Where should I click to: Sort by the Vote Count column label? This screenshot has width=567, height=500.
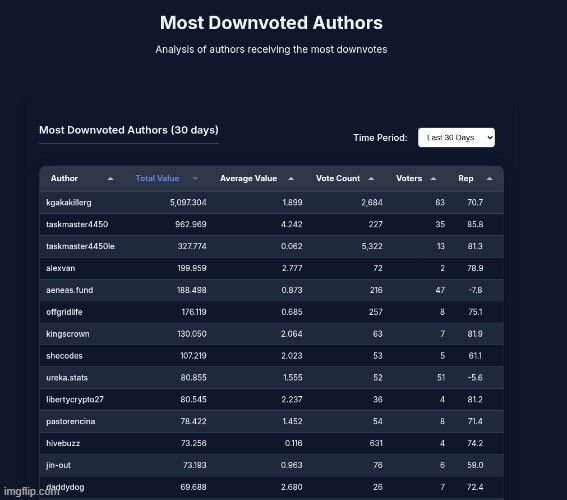coord(338,178)
